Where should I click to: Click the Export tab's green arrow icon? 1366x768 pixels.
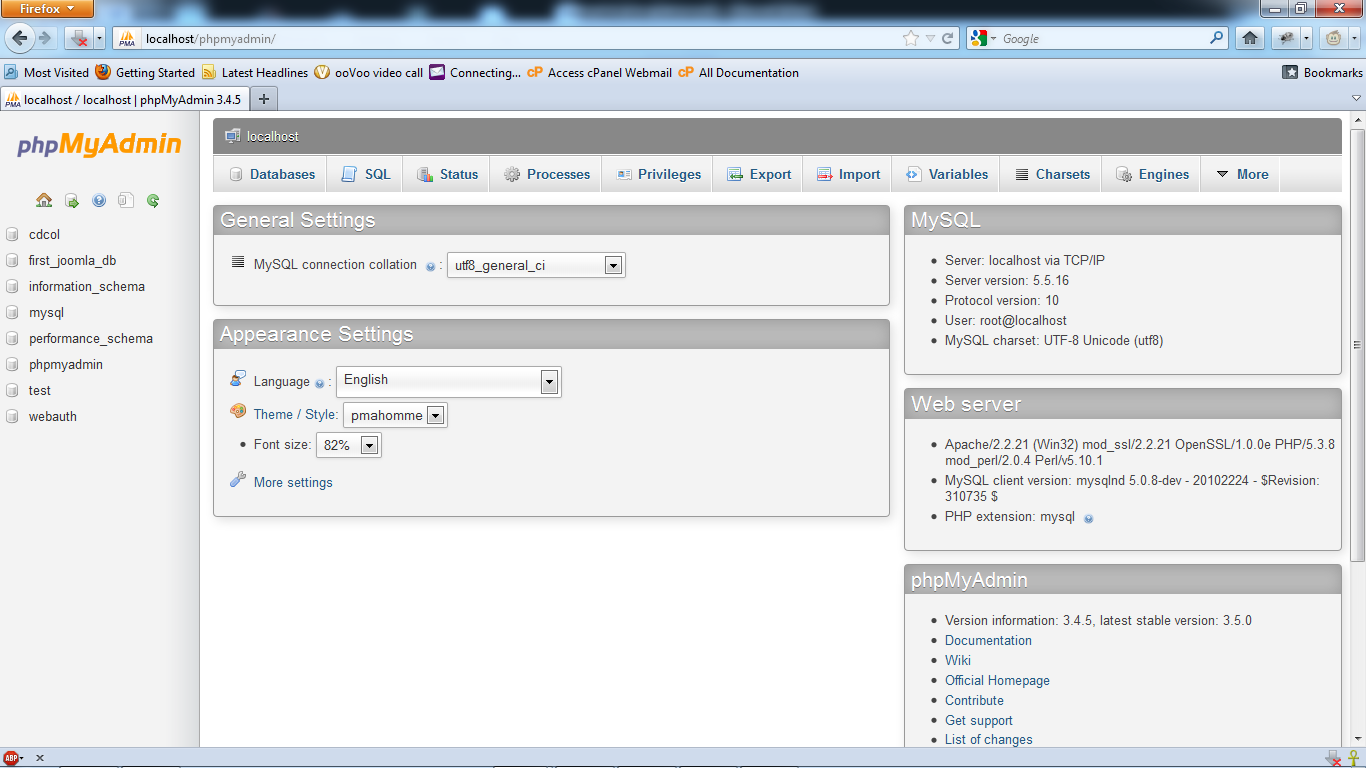tap(733, 173)
